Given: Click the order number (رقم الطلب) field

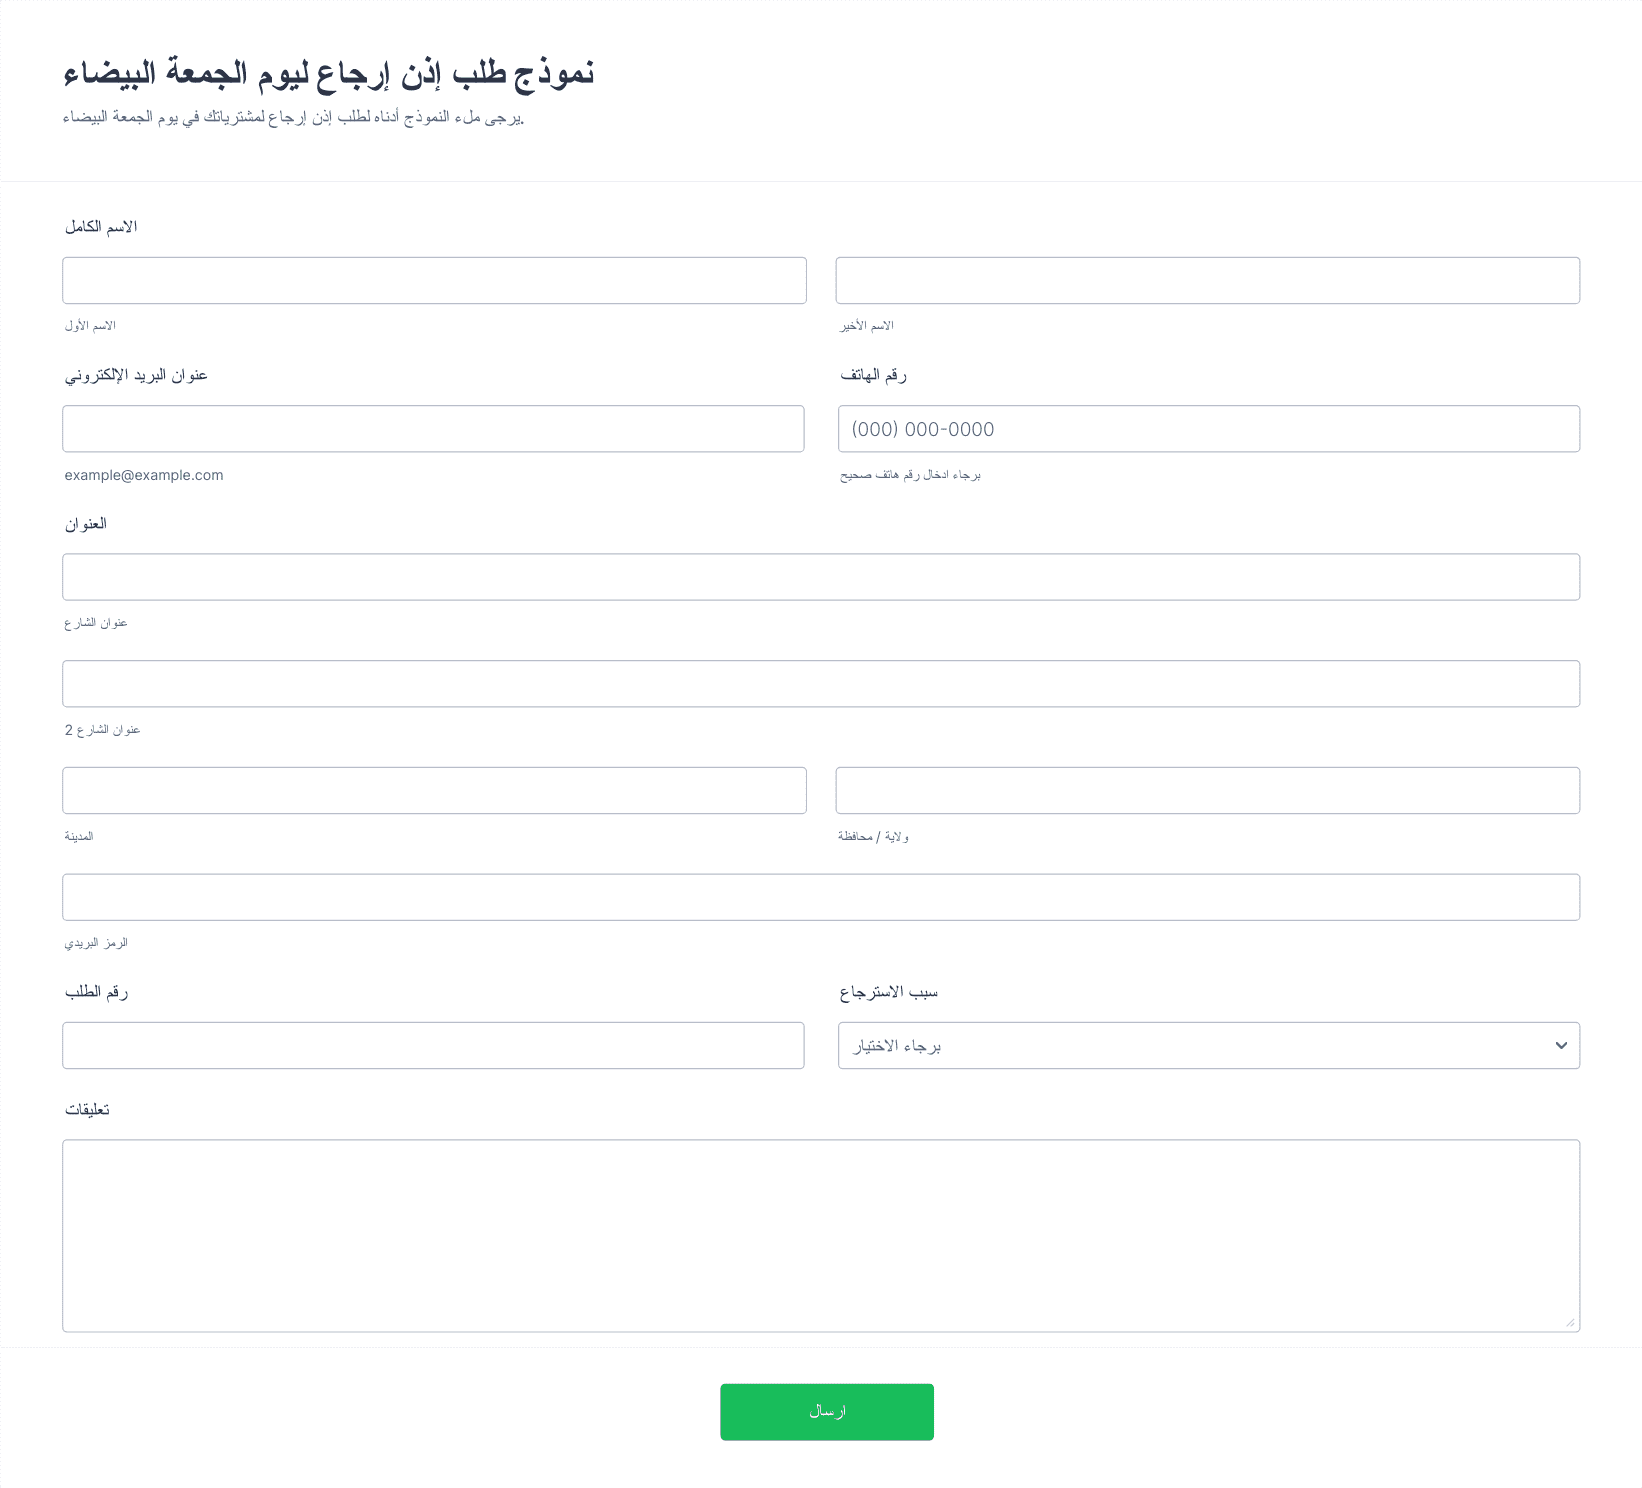Looking at the screenshot, I should pyautogui.click(x=433, y=1045).
